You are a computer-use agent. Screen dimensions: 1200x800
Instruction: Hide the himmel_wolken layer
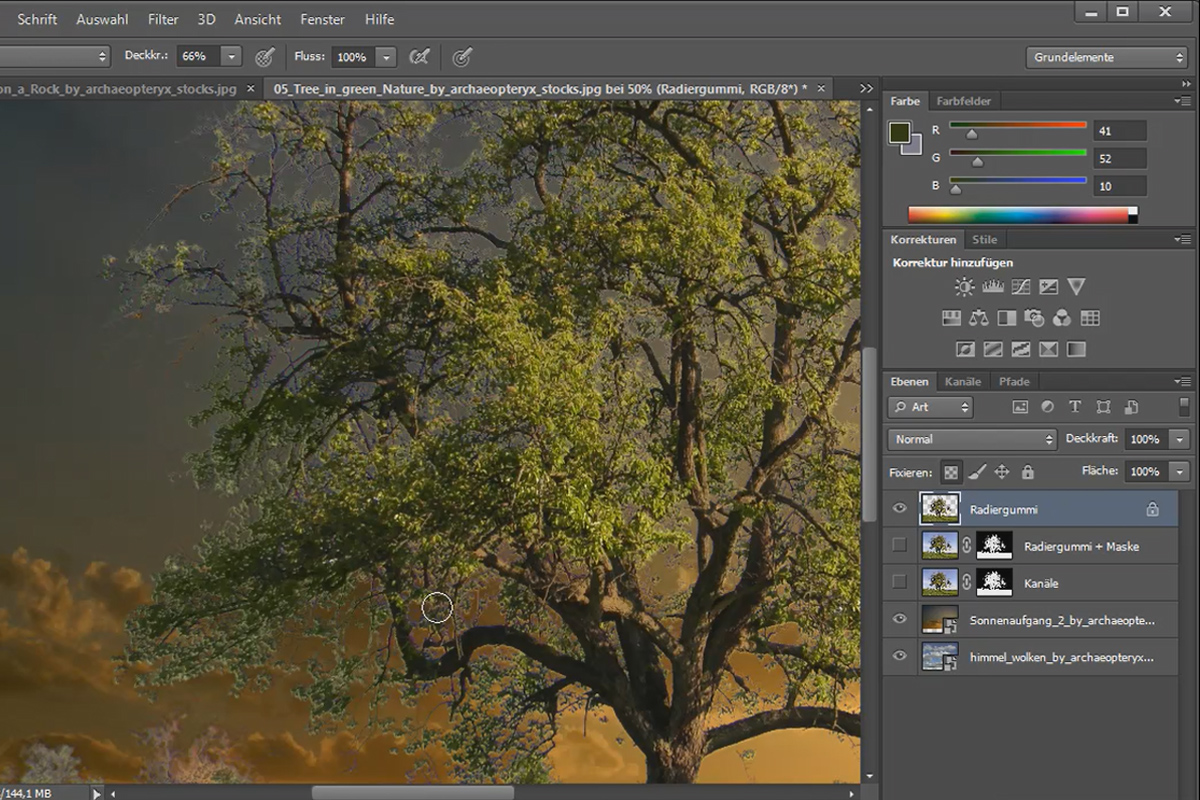click(899, 656)
